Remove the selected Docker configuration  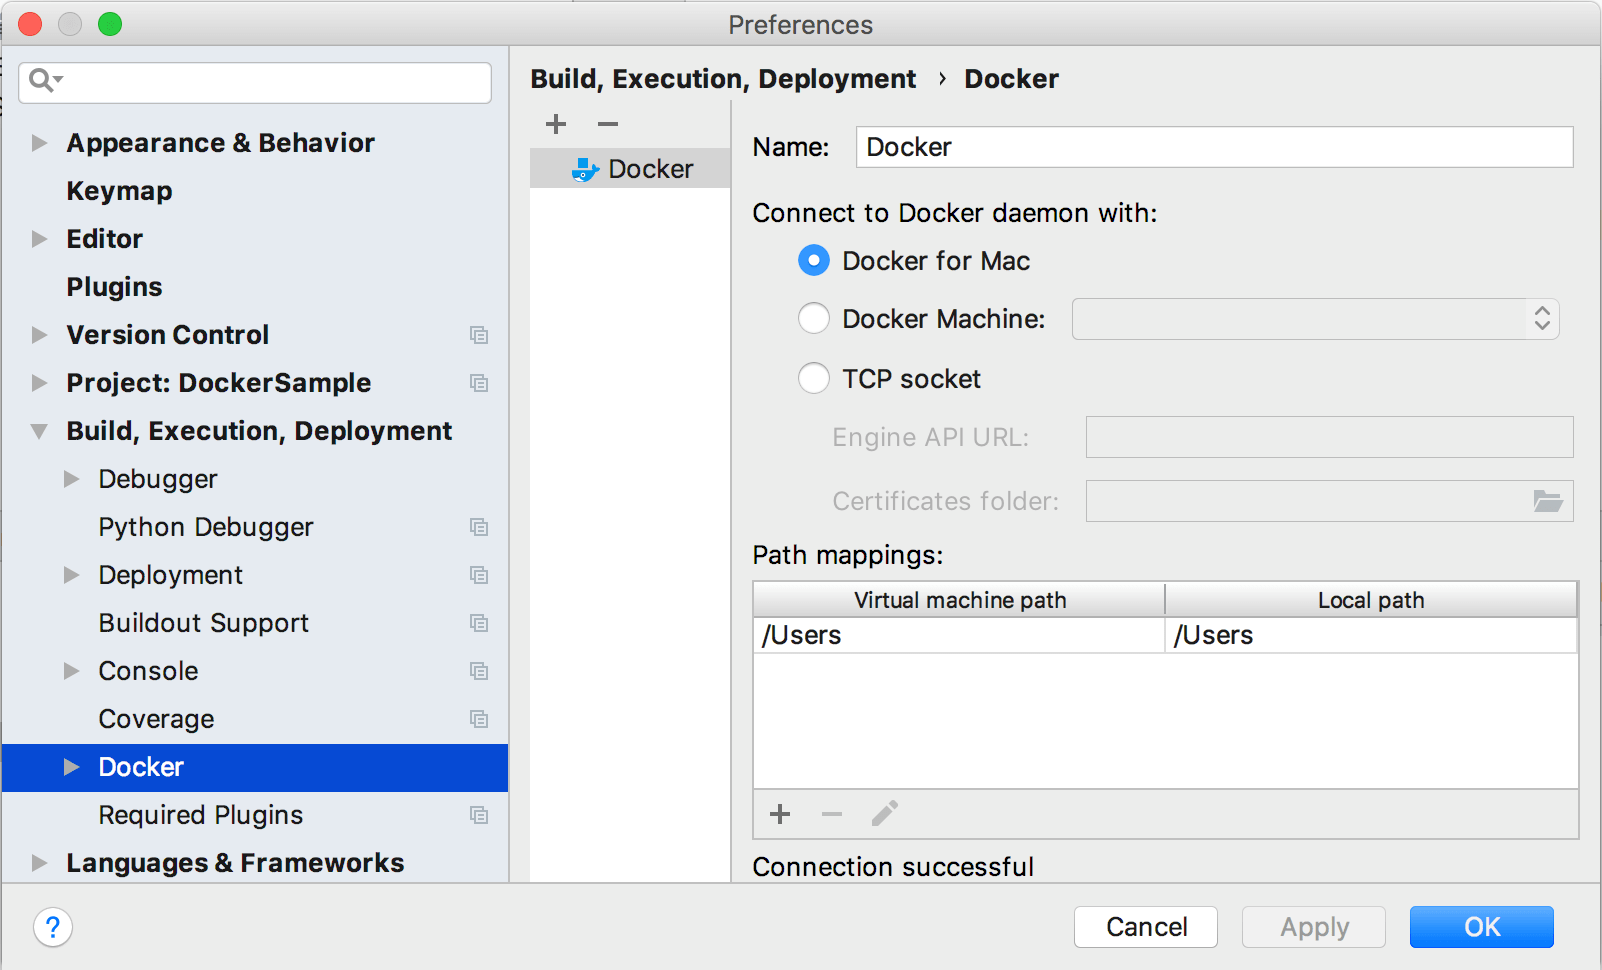coord(608,124)
